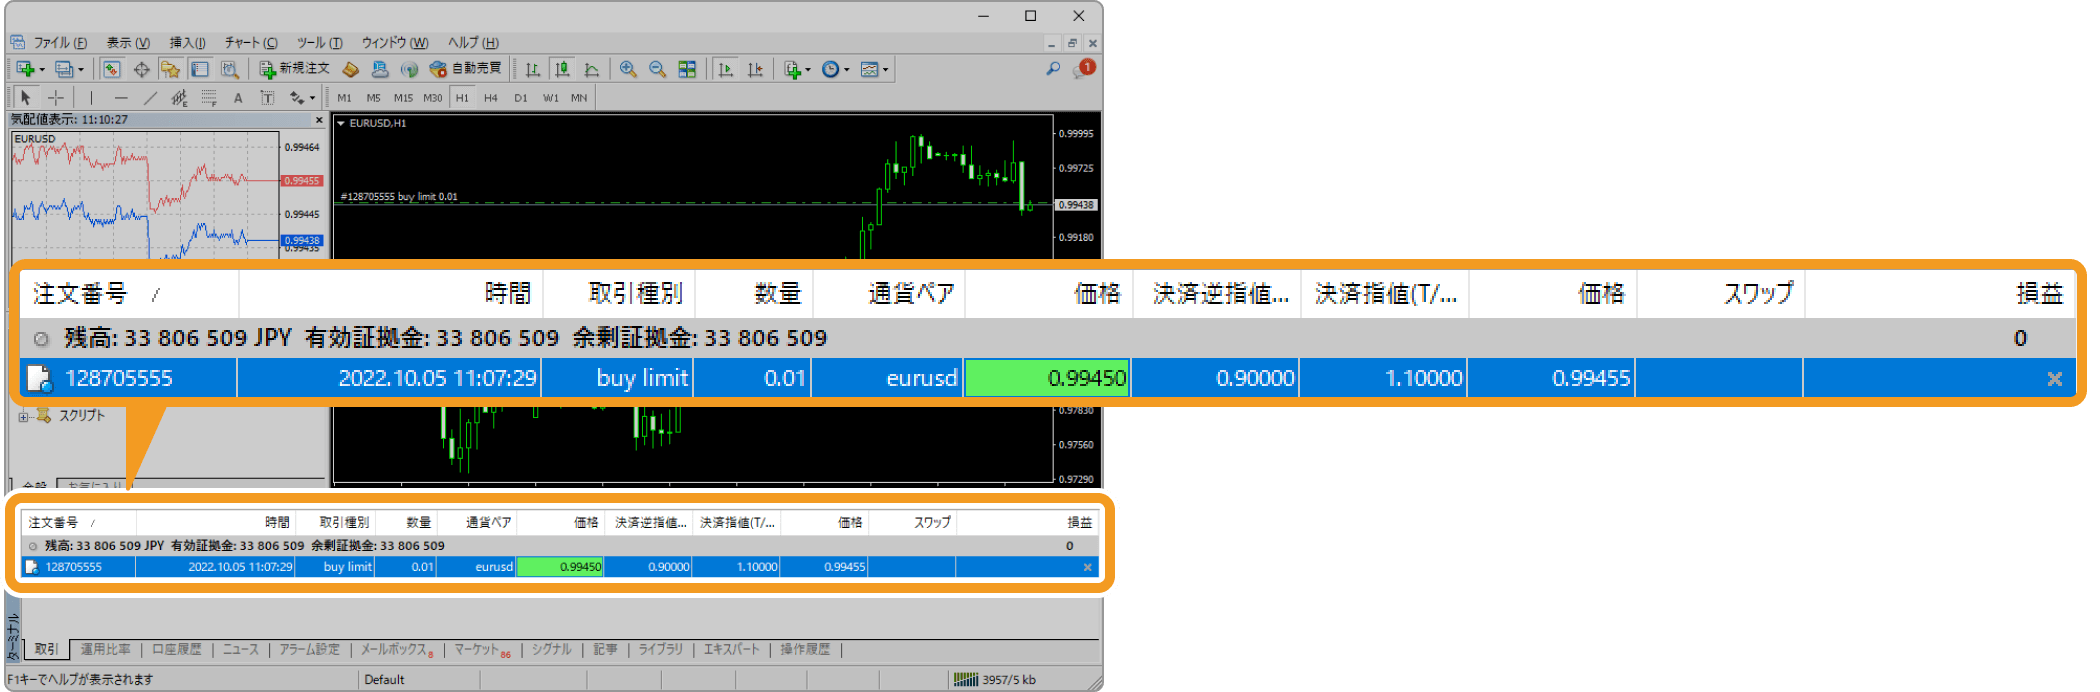This screenshot has height=692, width=2100.
Task: Close the 気配値表示 market watch panel
Action: click(319, 120)
